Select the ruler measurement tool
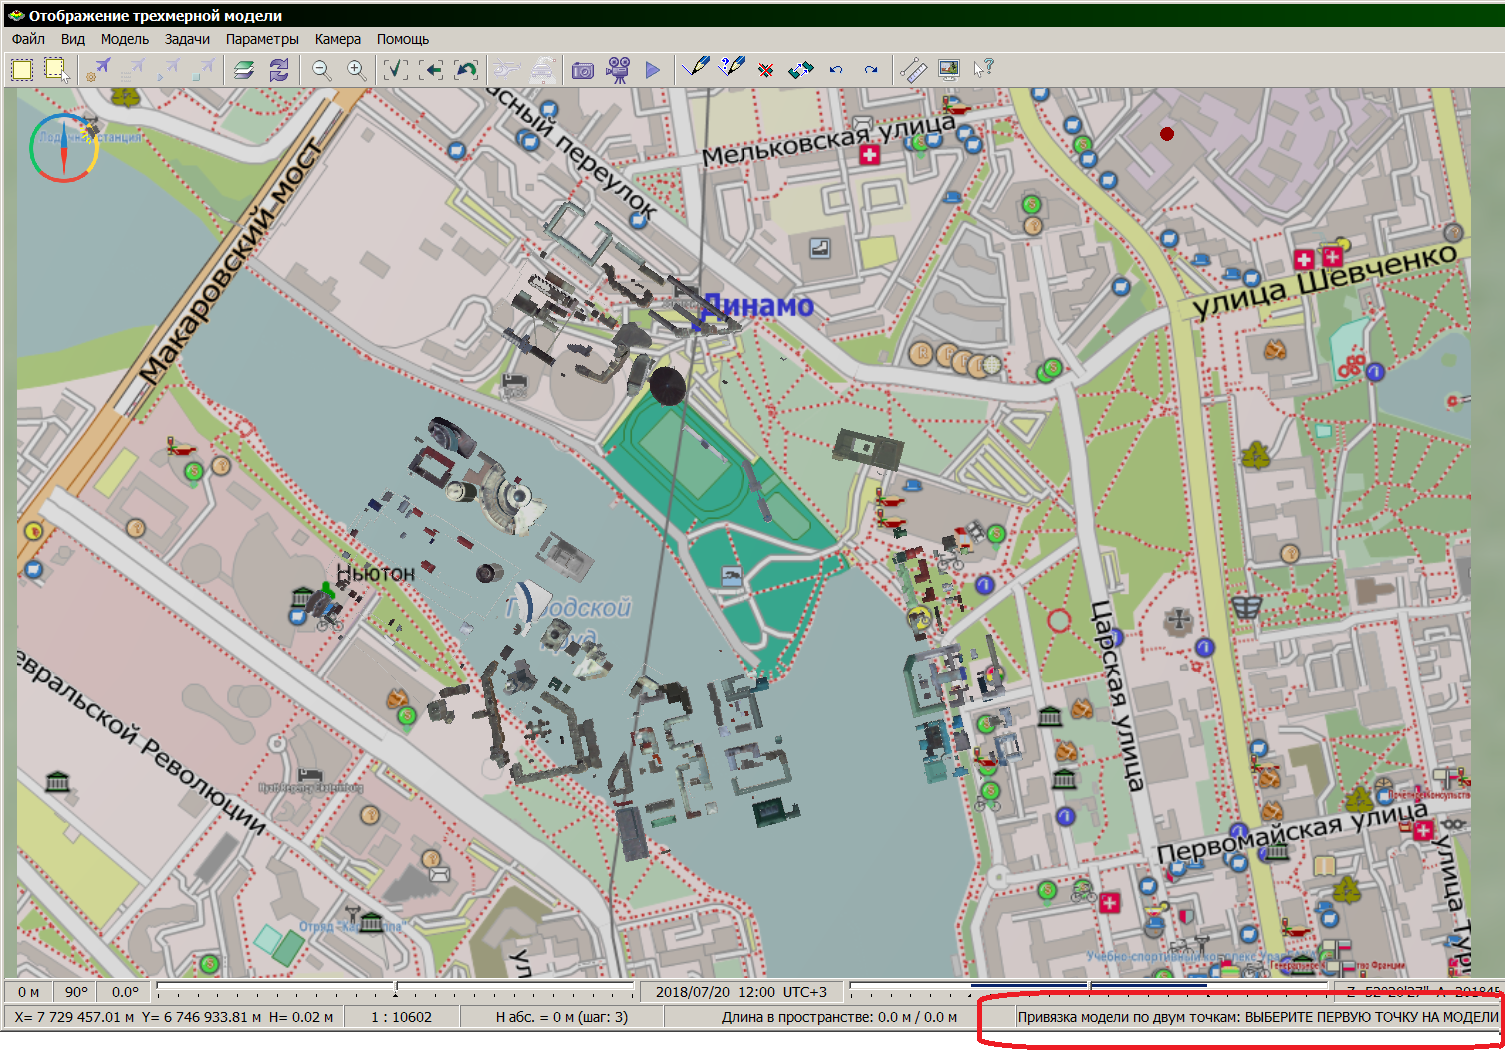Image resolution: width=1505 pixels, height=1055 pixels. click(912, 69)
